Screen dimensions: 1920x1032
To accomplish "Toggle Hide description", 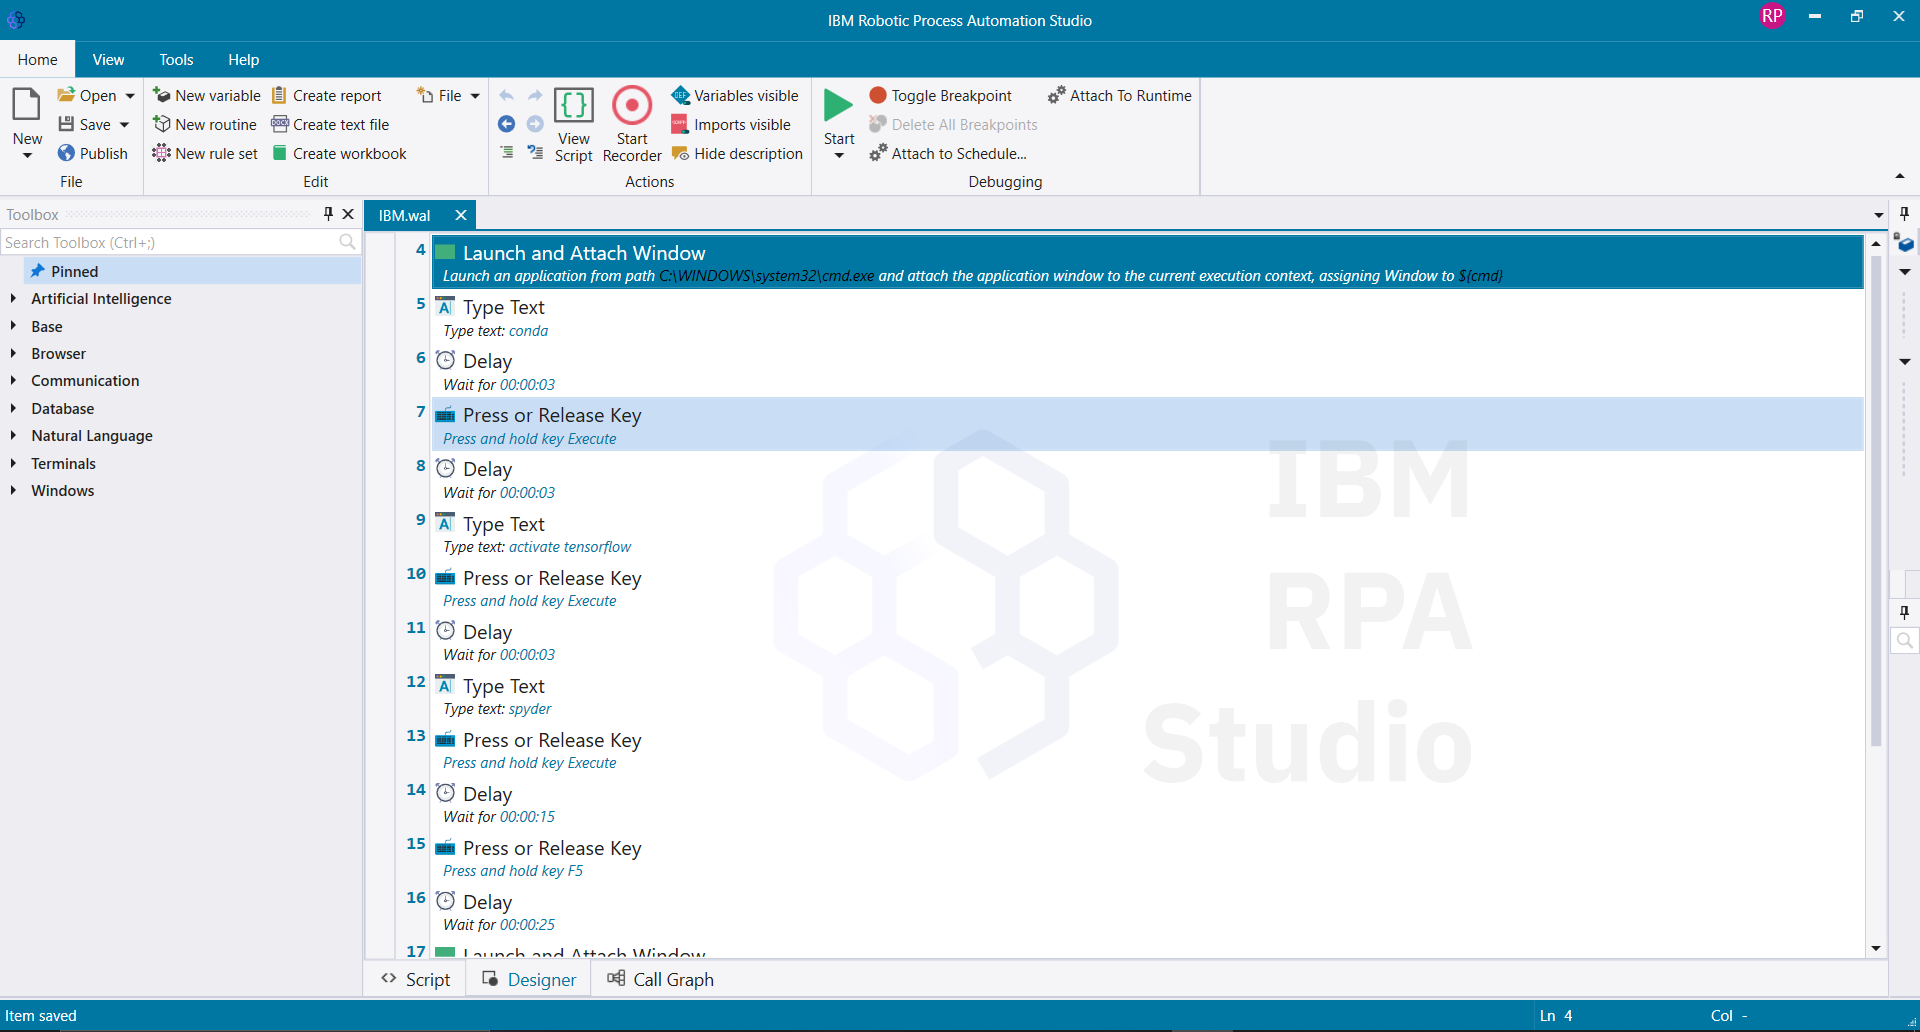I will coord(737,153).
